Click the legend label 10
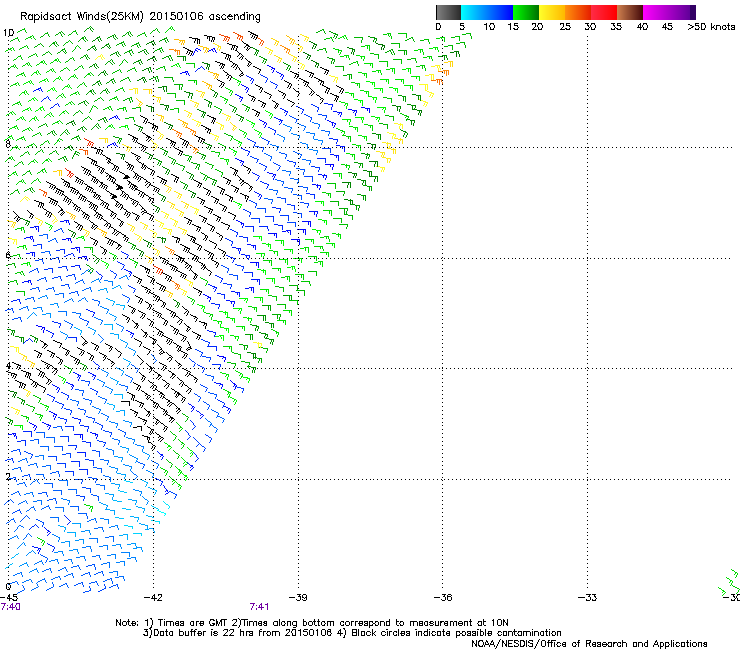740x650 pixels. point(489,27)
